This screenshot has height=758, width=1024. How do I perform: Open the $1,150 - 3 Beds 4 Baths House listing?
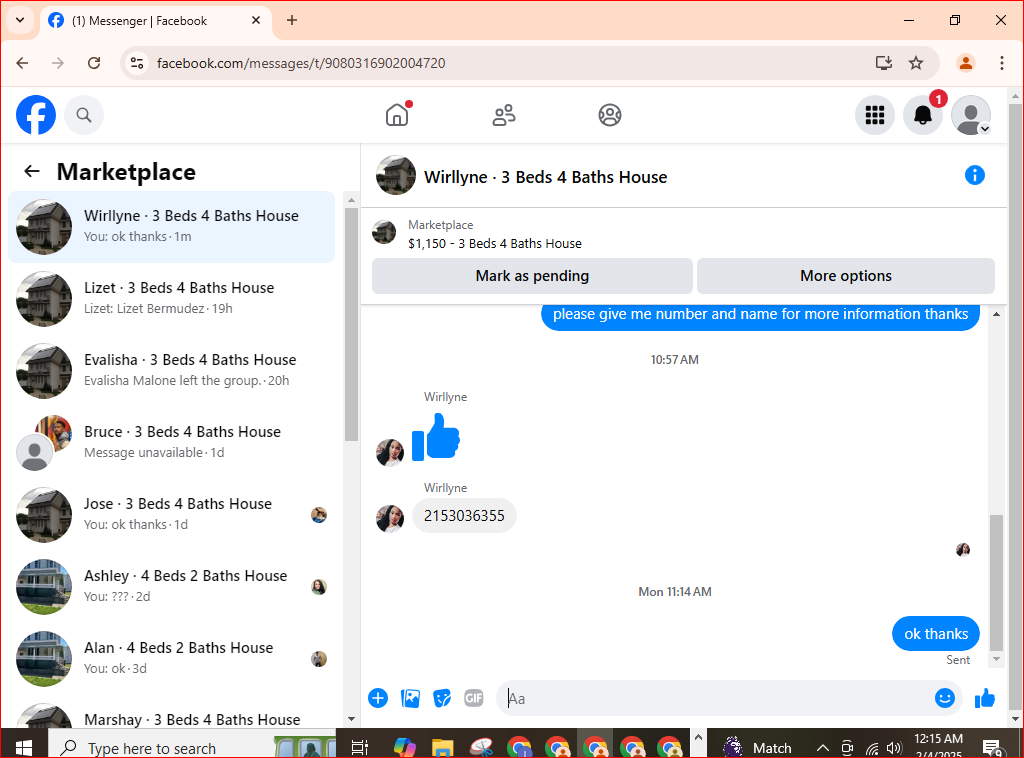494,244
